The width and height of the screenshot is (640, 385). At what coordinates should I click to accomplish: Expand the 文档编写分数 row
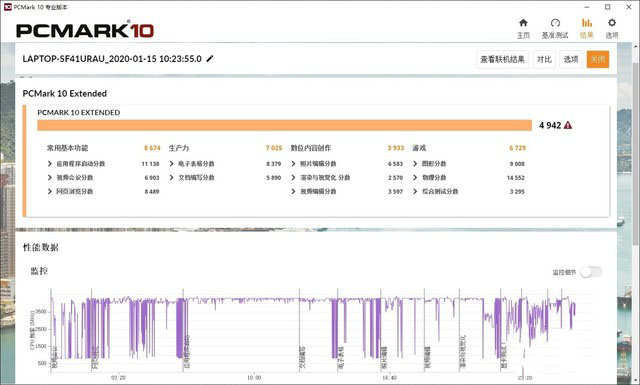(171, 178)
